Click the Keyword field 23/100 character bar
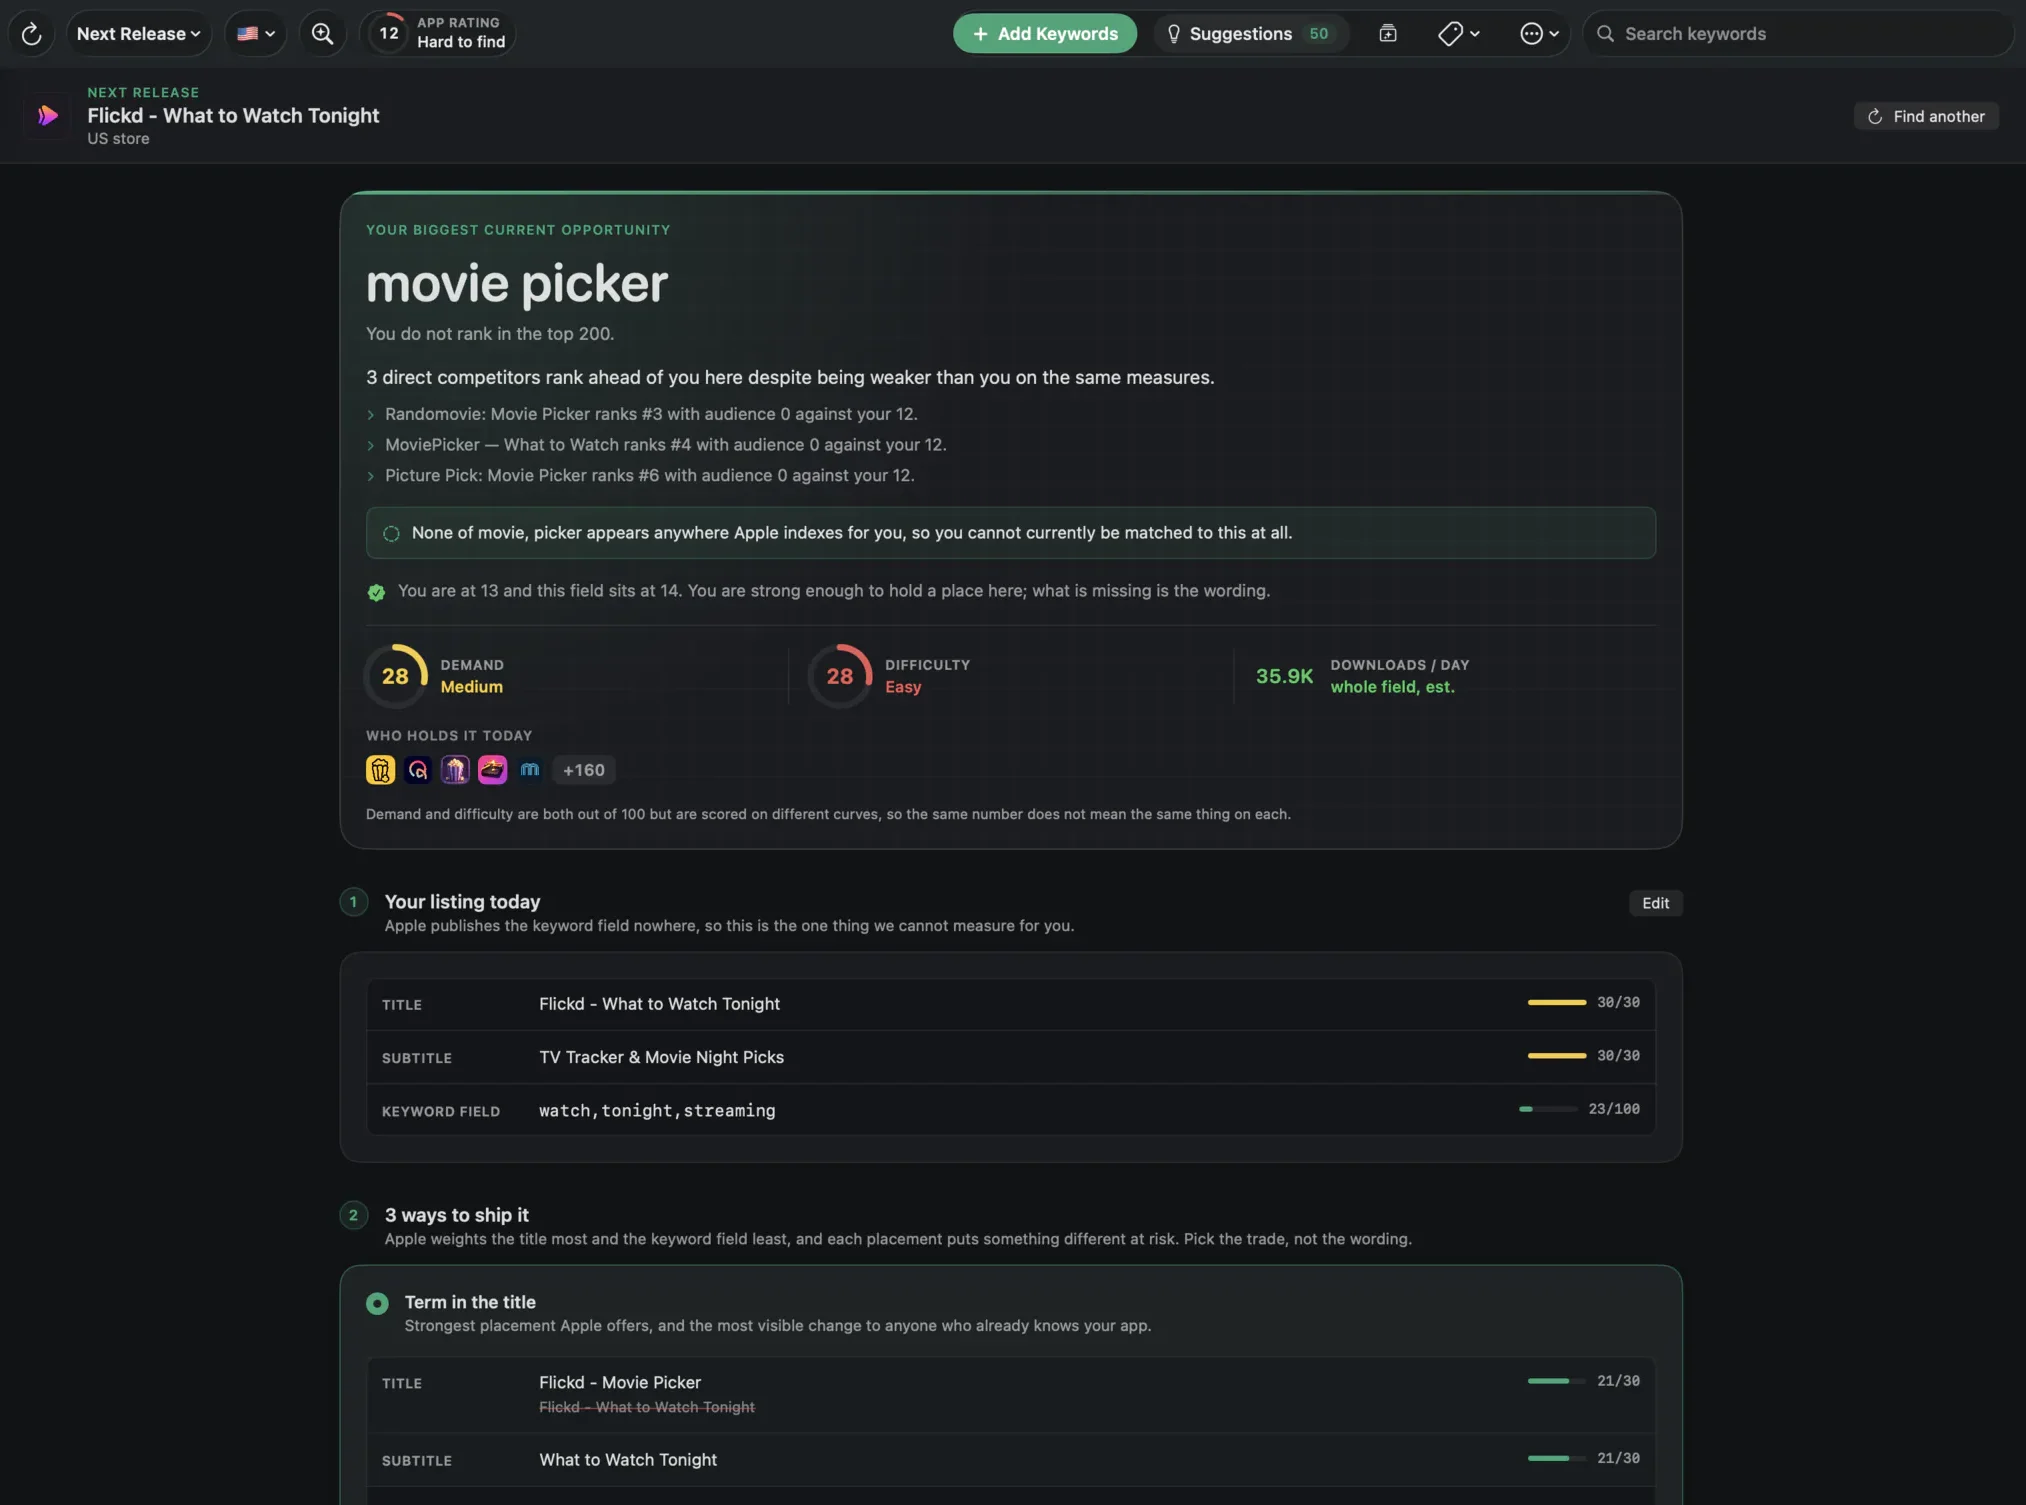Image resolution: width=2026 pixels, height=1505 pixels. tap(1548, 1109)
